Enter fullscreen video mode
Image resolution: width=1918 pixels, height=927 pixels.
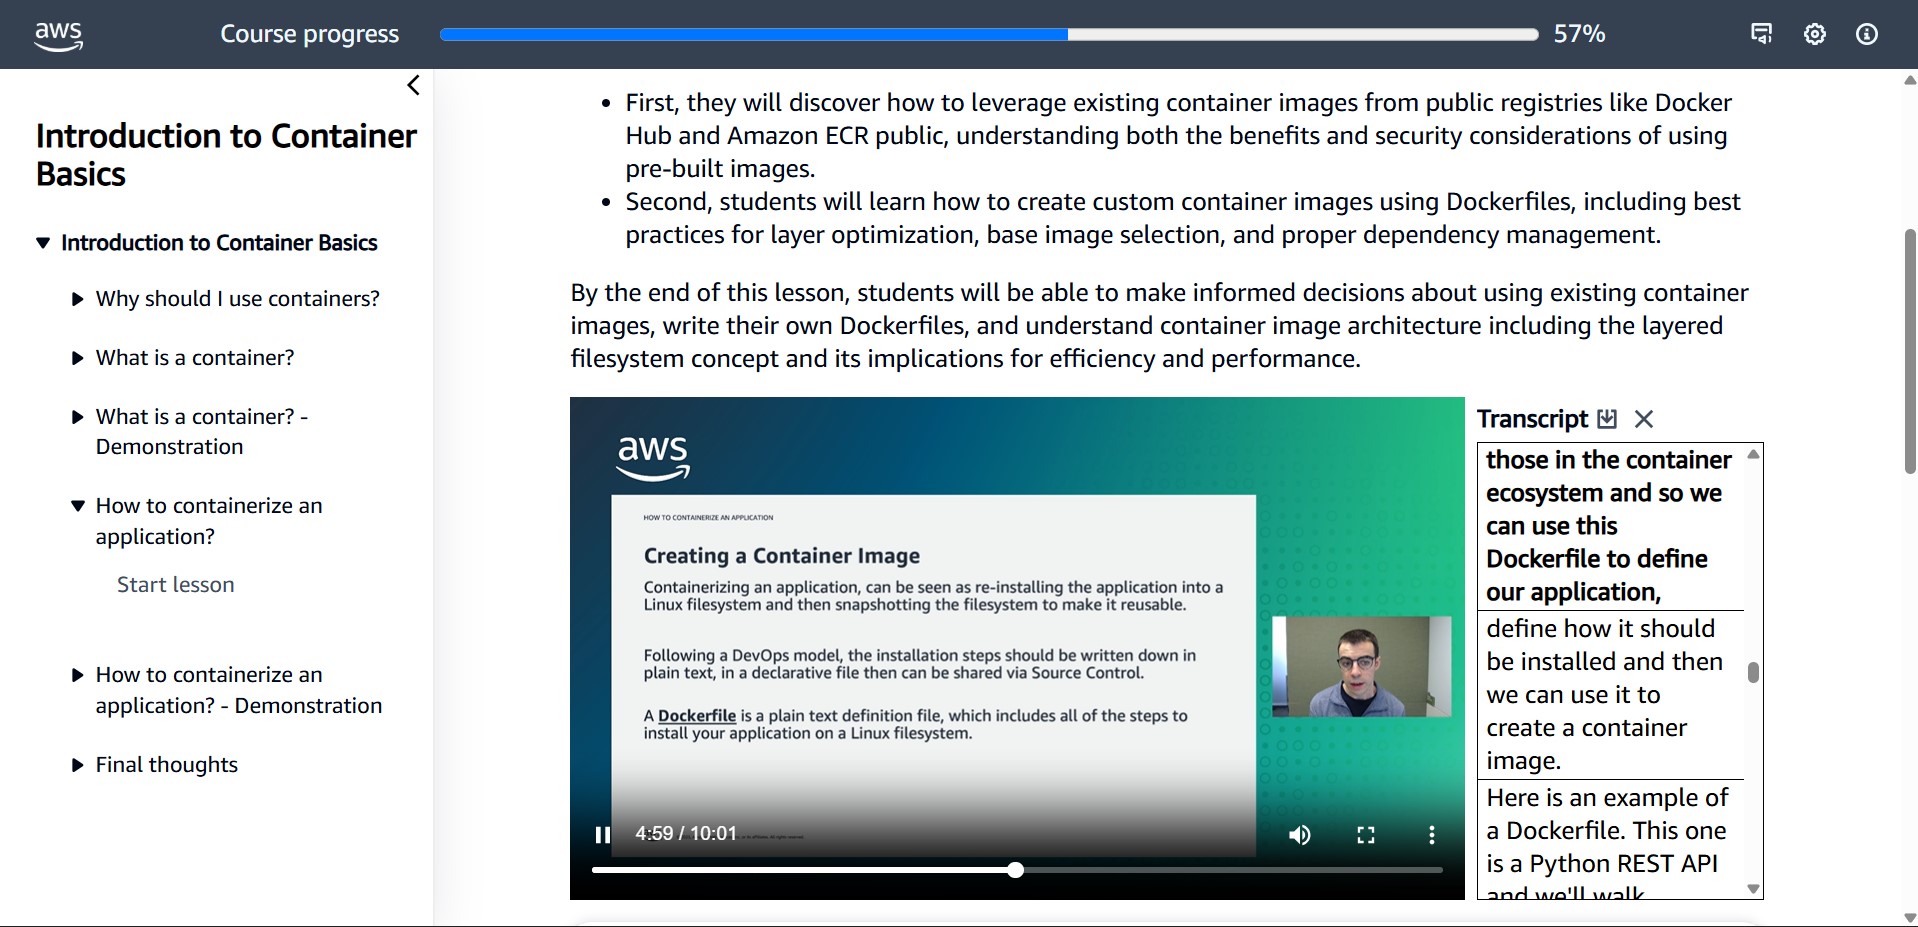[x=1365, y=835]
